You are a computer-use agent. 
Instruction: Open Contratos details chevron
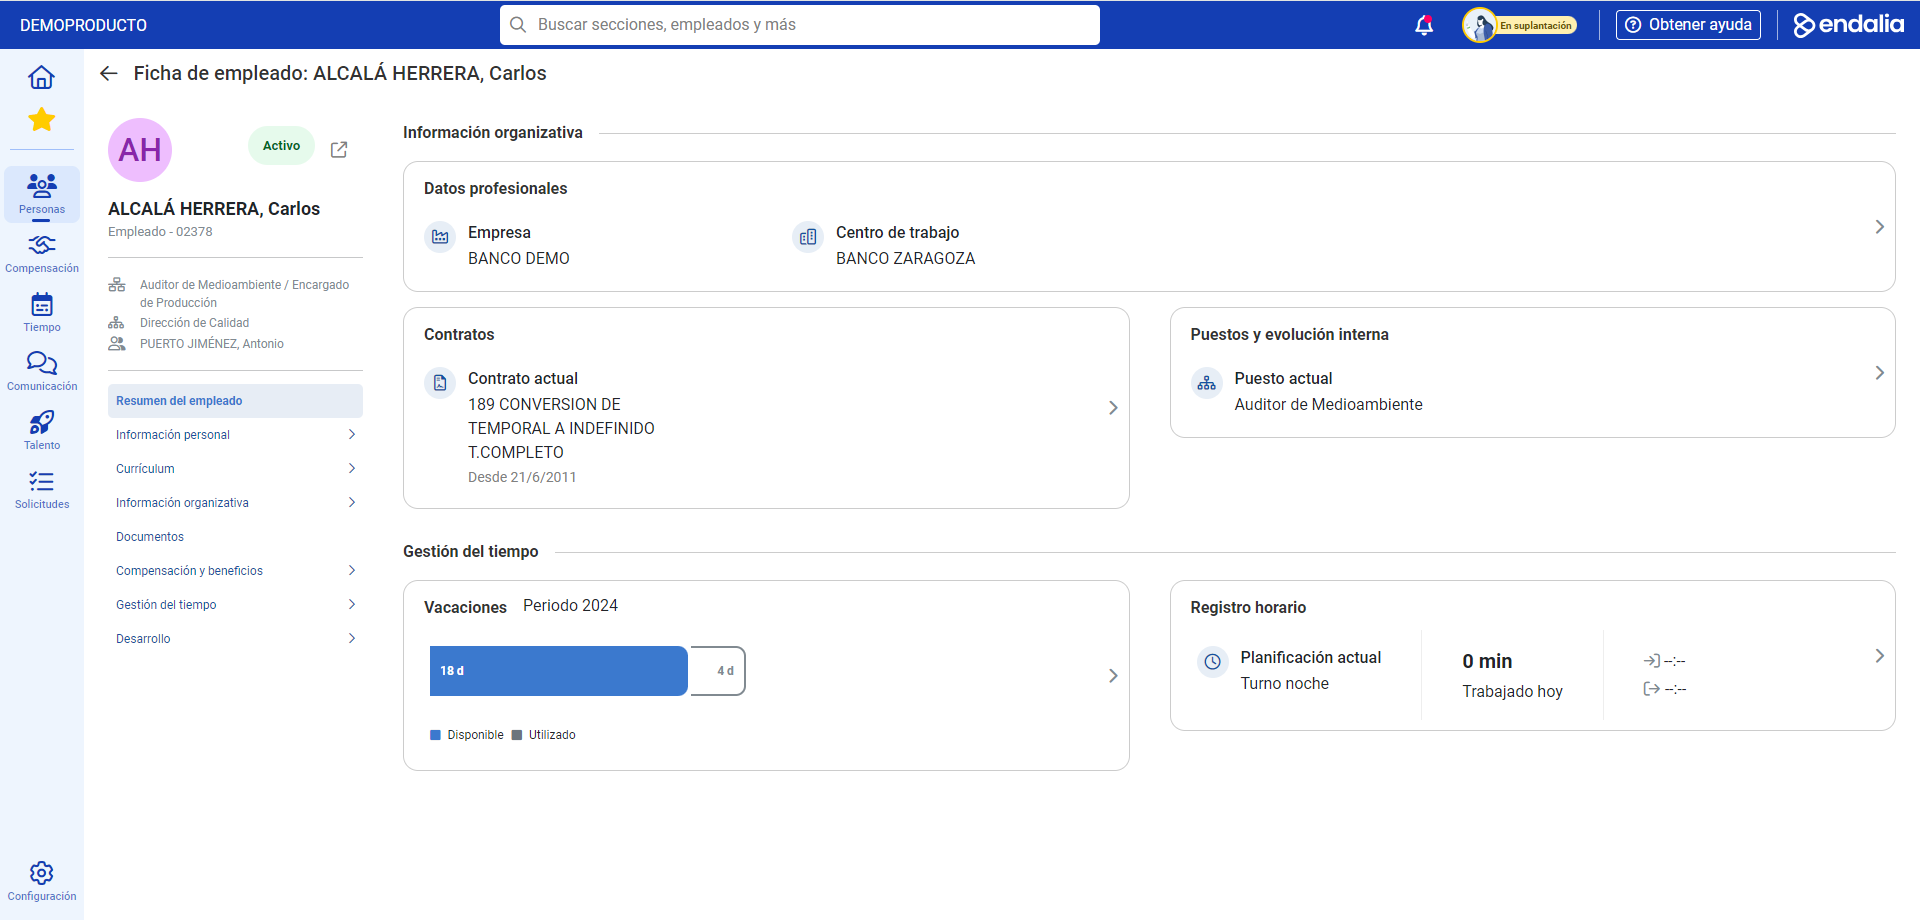[1113, 408]
